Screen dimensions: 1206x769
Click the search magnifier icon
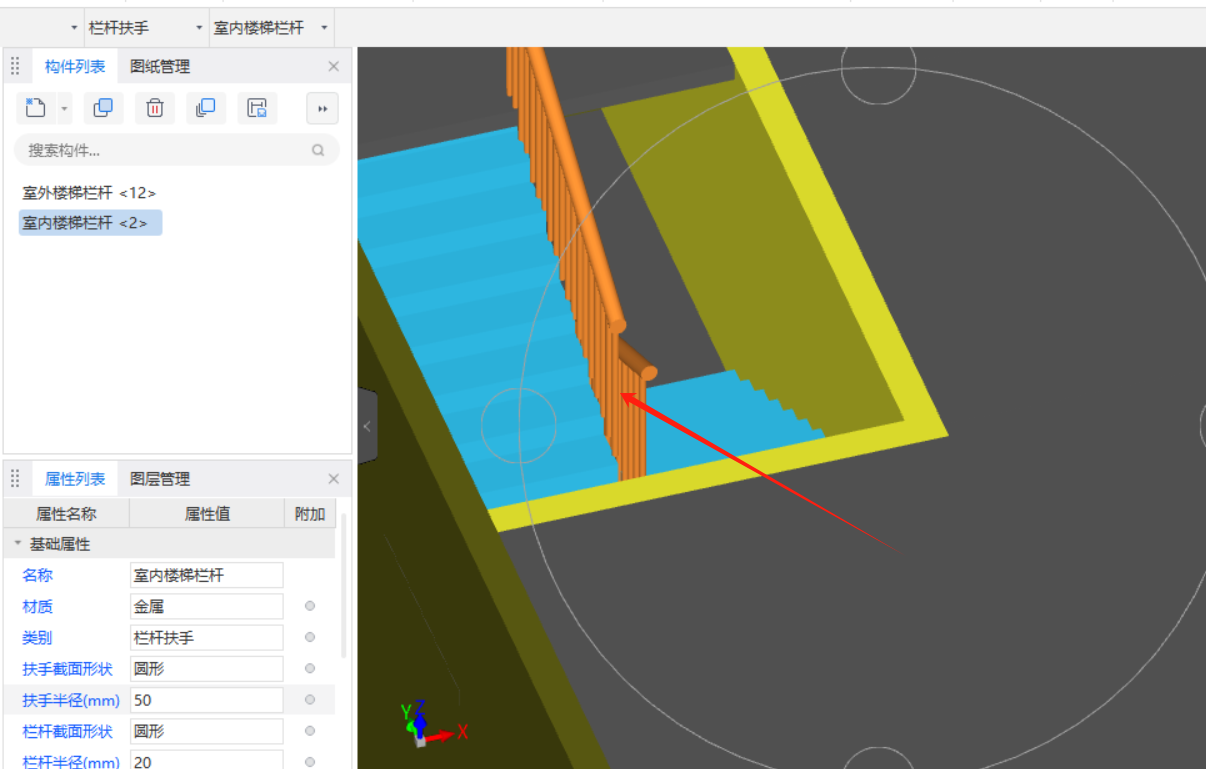point(318,150)
